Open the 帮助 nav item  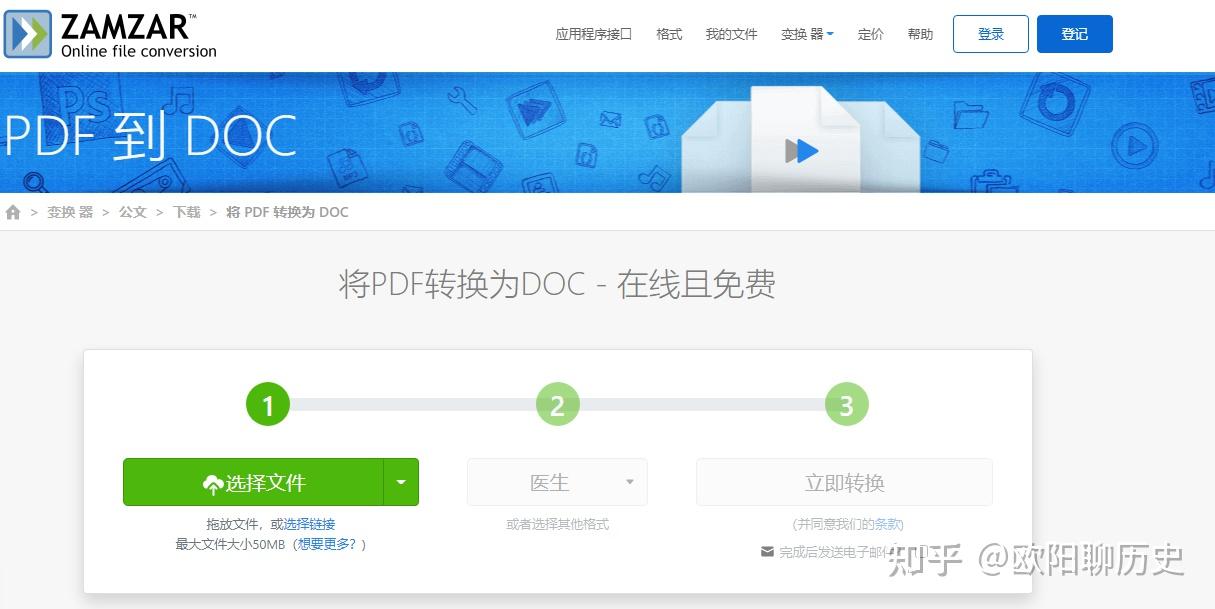[x=920, y=34]
